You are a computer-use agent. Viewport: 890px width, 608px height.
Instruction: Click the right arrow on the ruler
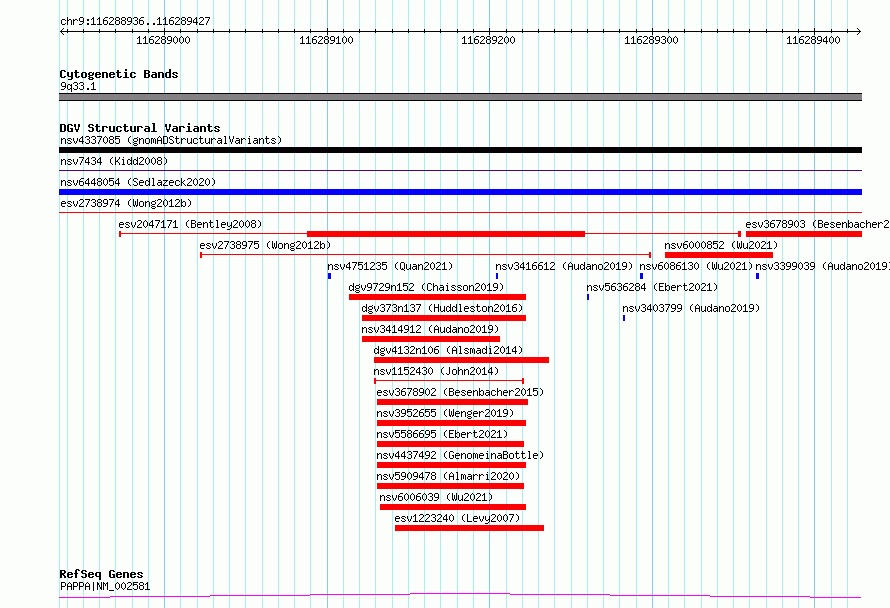858,31
